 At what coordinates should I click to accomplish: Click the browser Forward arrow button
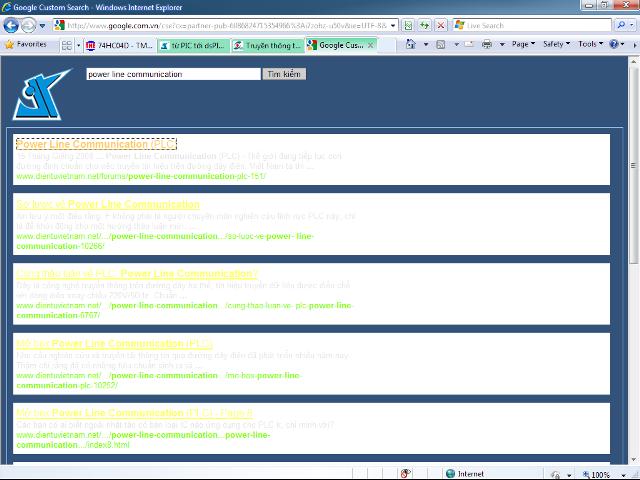[x=28, y=26]
